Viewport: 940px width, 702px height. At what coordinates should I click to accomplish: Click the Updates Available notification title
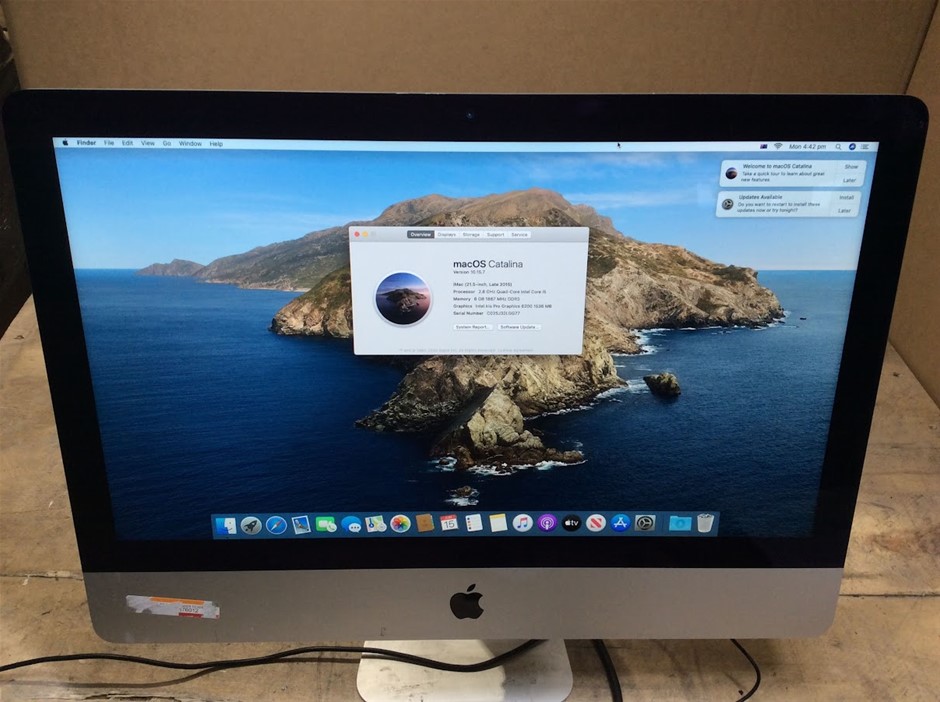click(x=760, y=197)
